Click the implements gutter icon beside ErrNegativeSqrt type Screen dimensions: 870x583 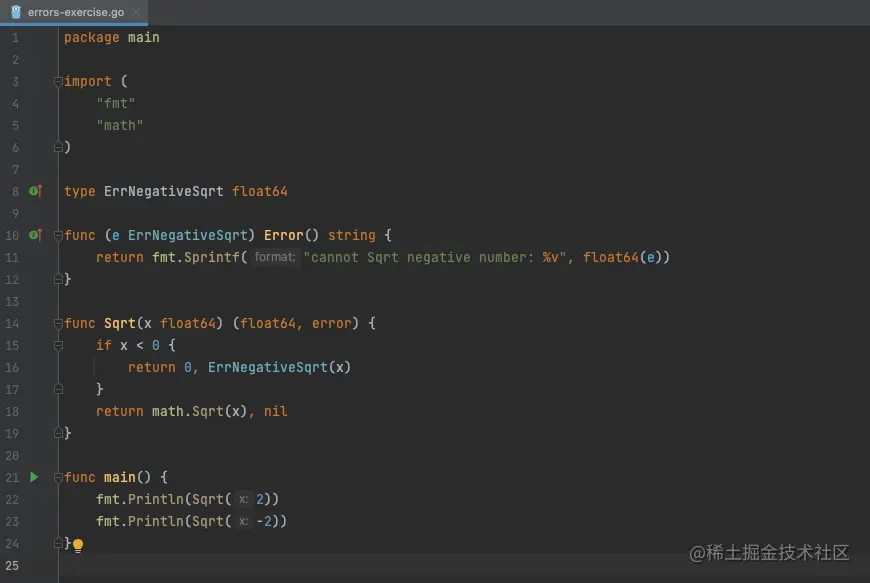(36, 191)
